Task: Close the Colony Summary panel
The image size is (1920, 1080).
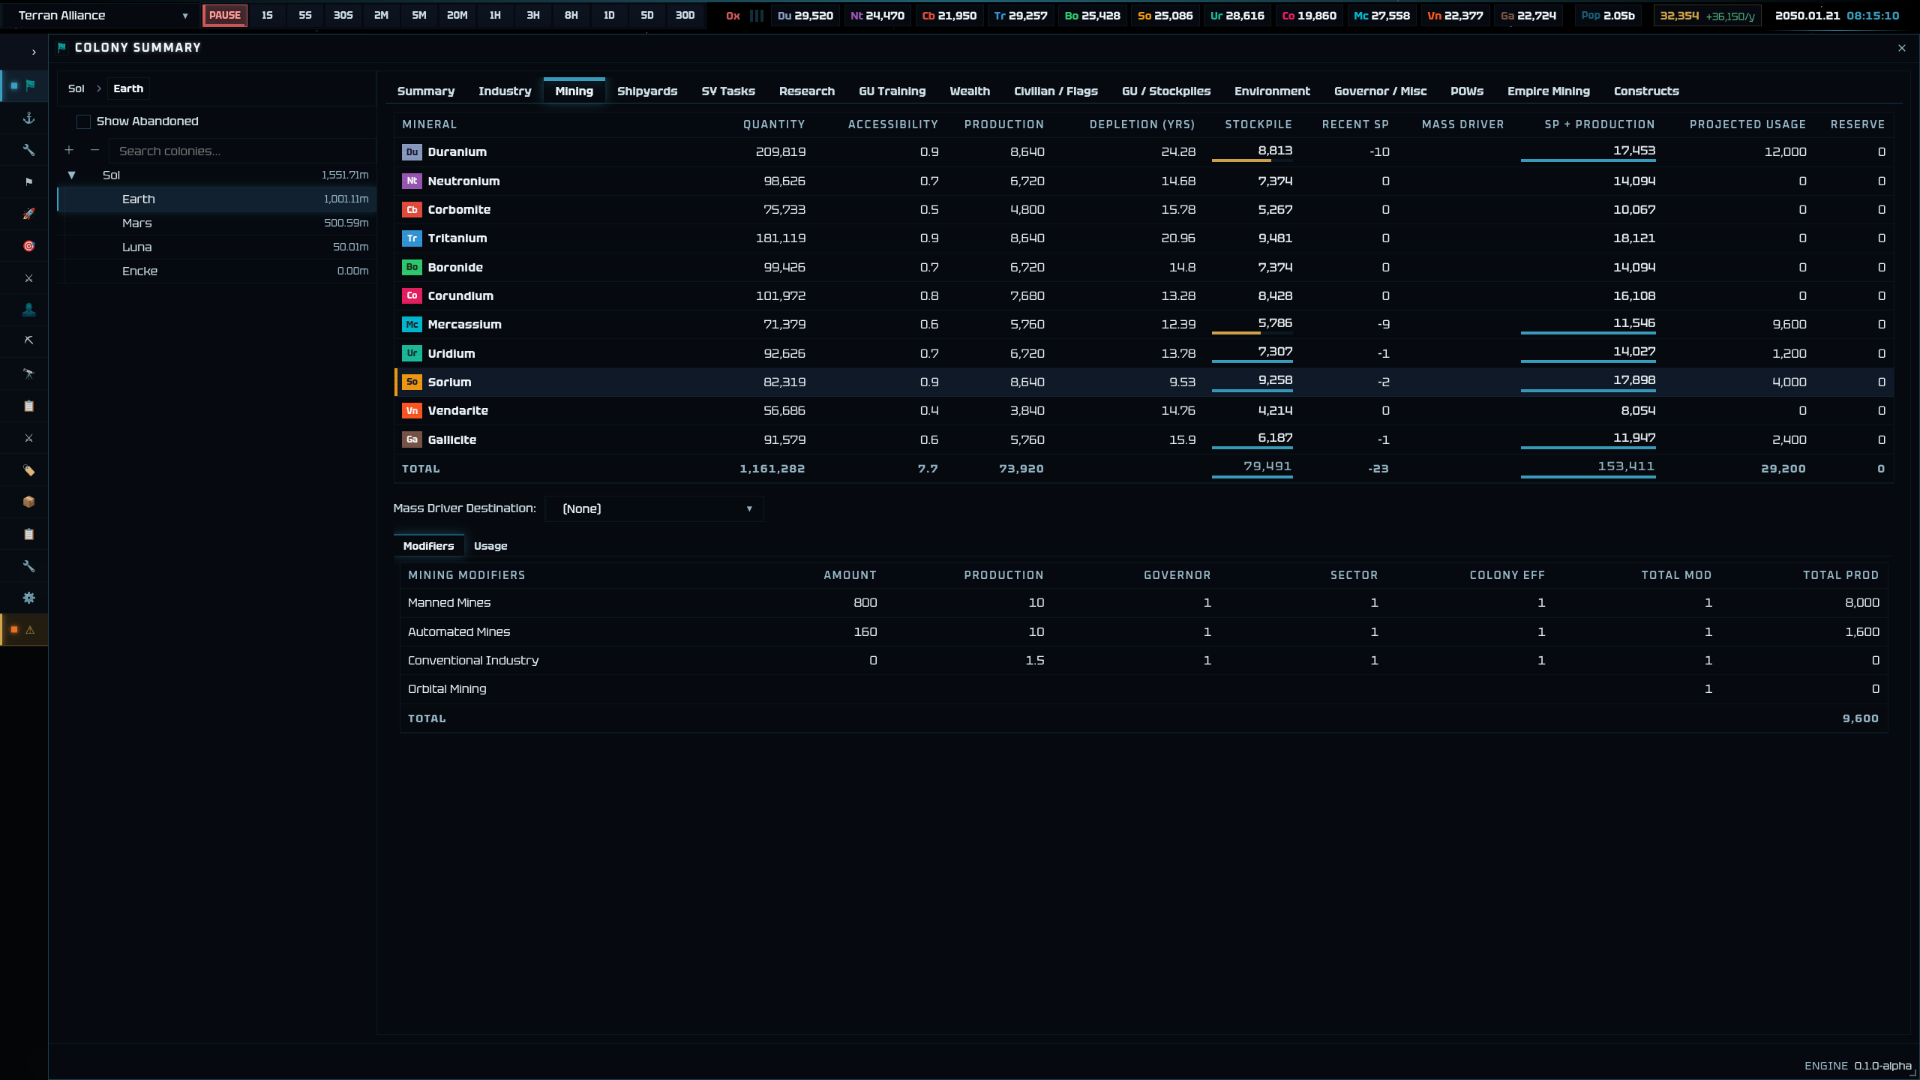Action: click(1901, 48)
